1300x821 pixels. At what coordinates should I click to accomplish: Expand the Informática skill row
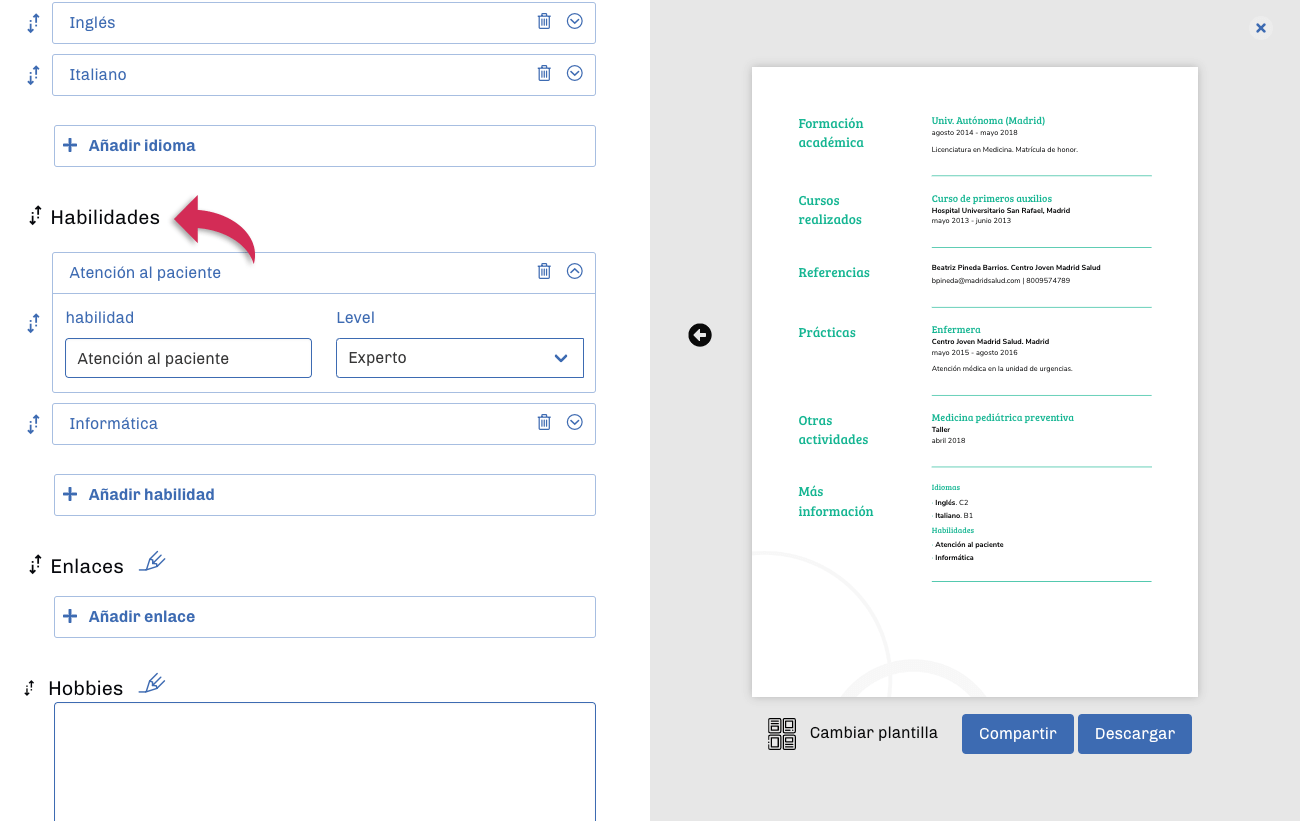575,422
